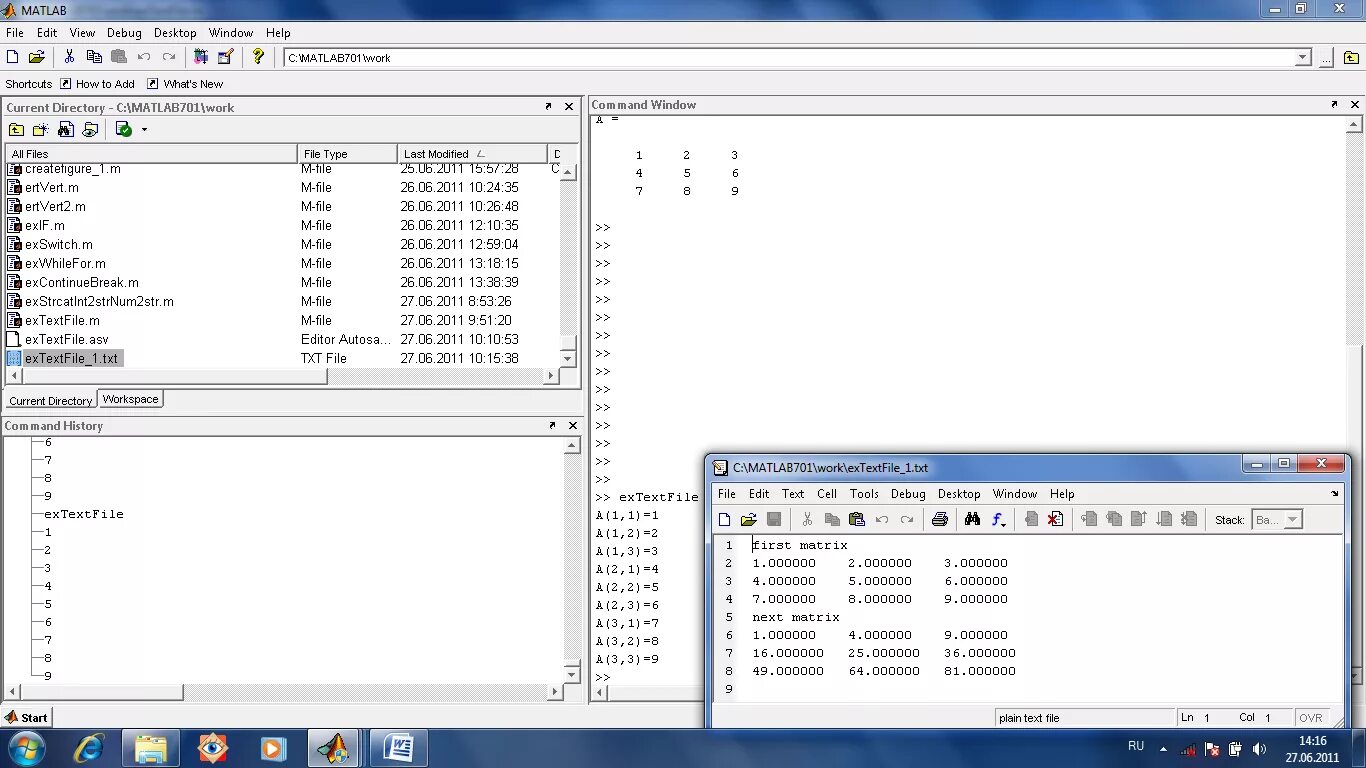The height and width of the screenshot is (768, 1366).
Task: Open Desktop menu in main MATLAB window
Action: [175, 33]
